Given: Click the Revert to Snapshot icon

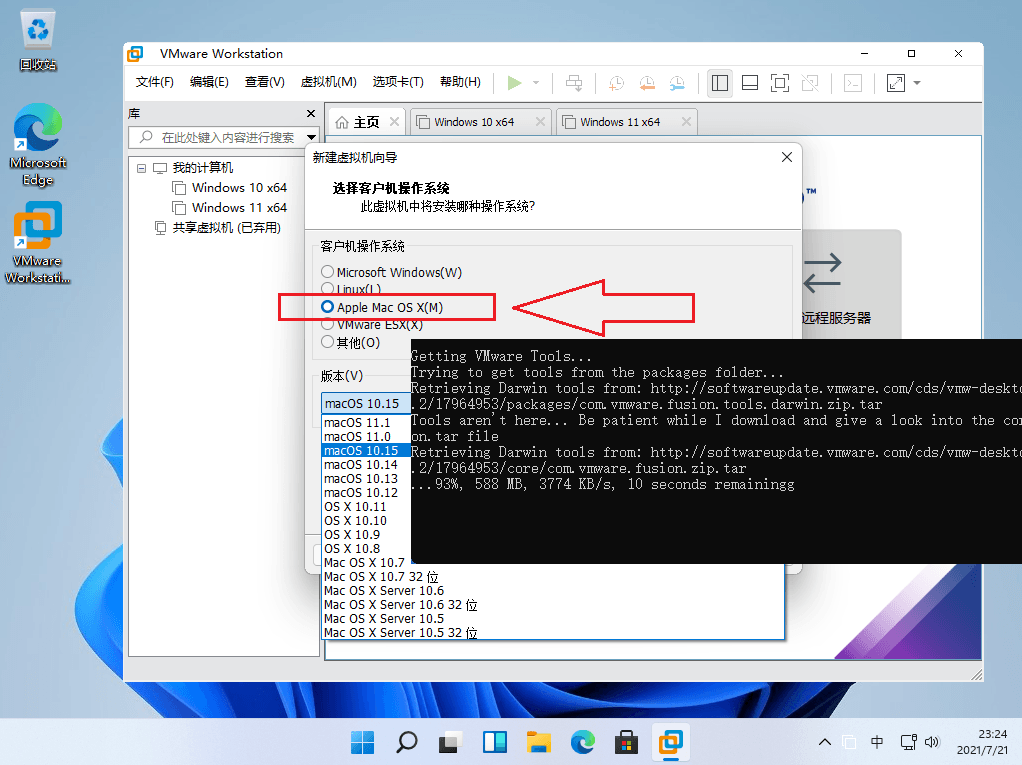Looking at the screenshot, I should tap(647, 83).
